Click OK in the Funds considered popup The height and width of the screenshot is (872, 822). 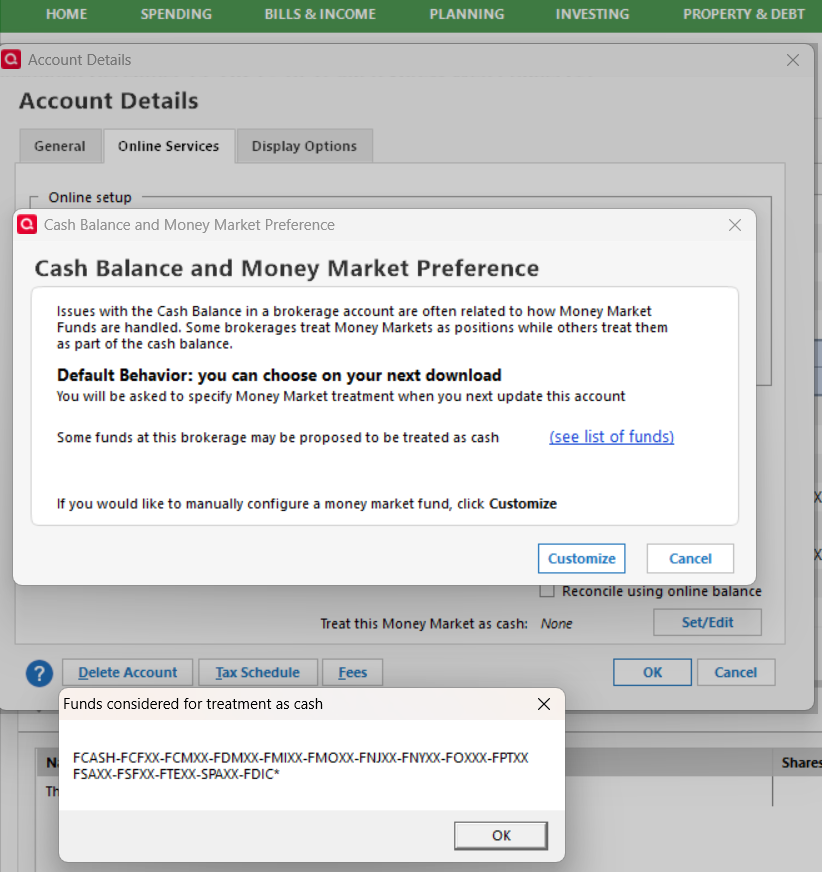coord(501,835)
